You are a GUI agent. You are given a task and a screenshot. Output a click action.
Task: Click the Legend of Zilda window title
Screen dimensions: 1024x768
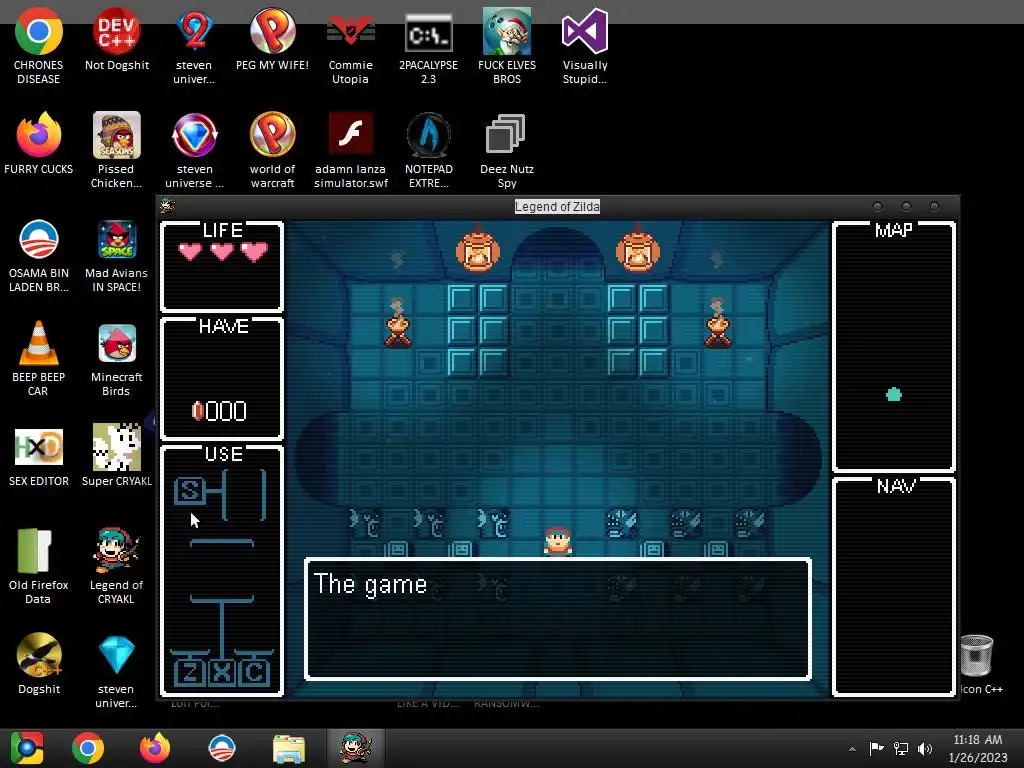coord(557,206)
